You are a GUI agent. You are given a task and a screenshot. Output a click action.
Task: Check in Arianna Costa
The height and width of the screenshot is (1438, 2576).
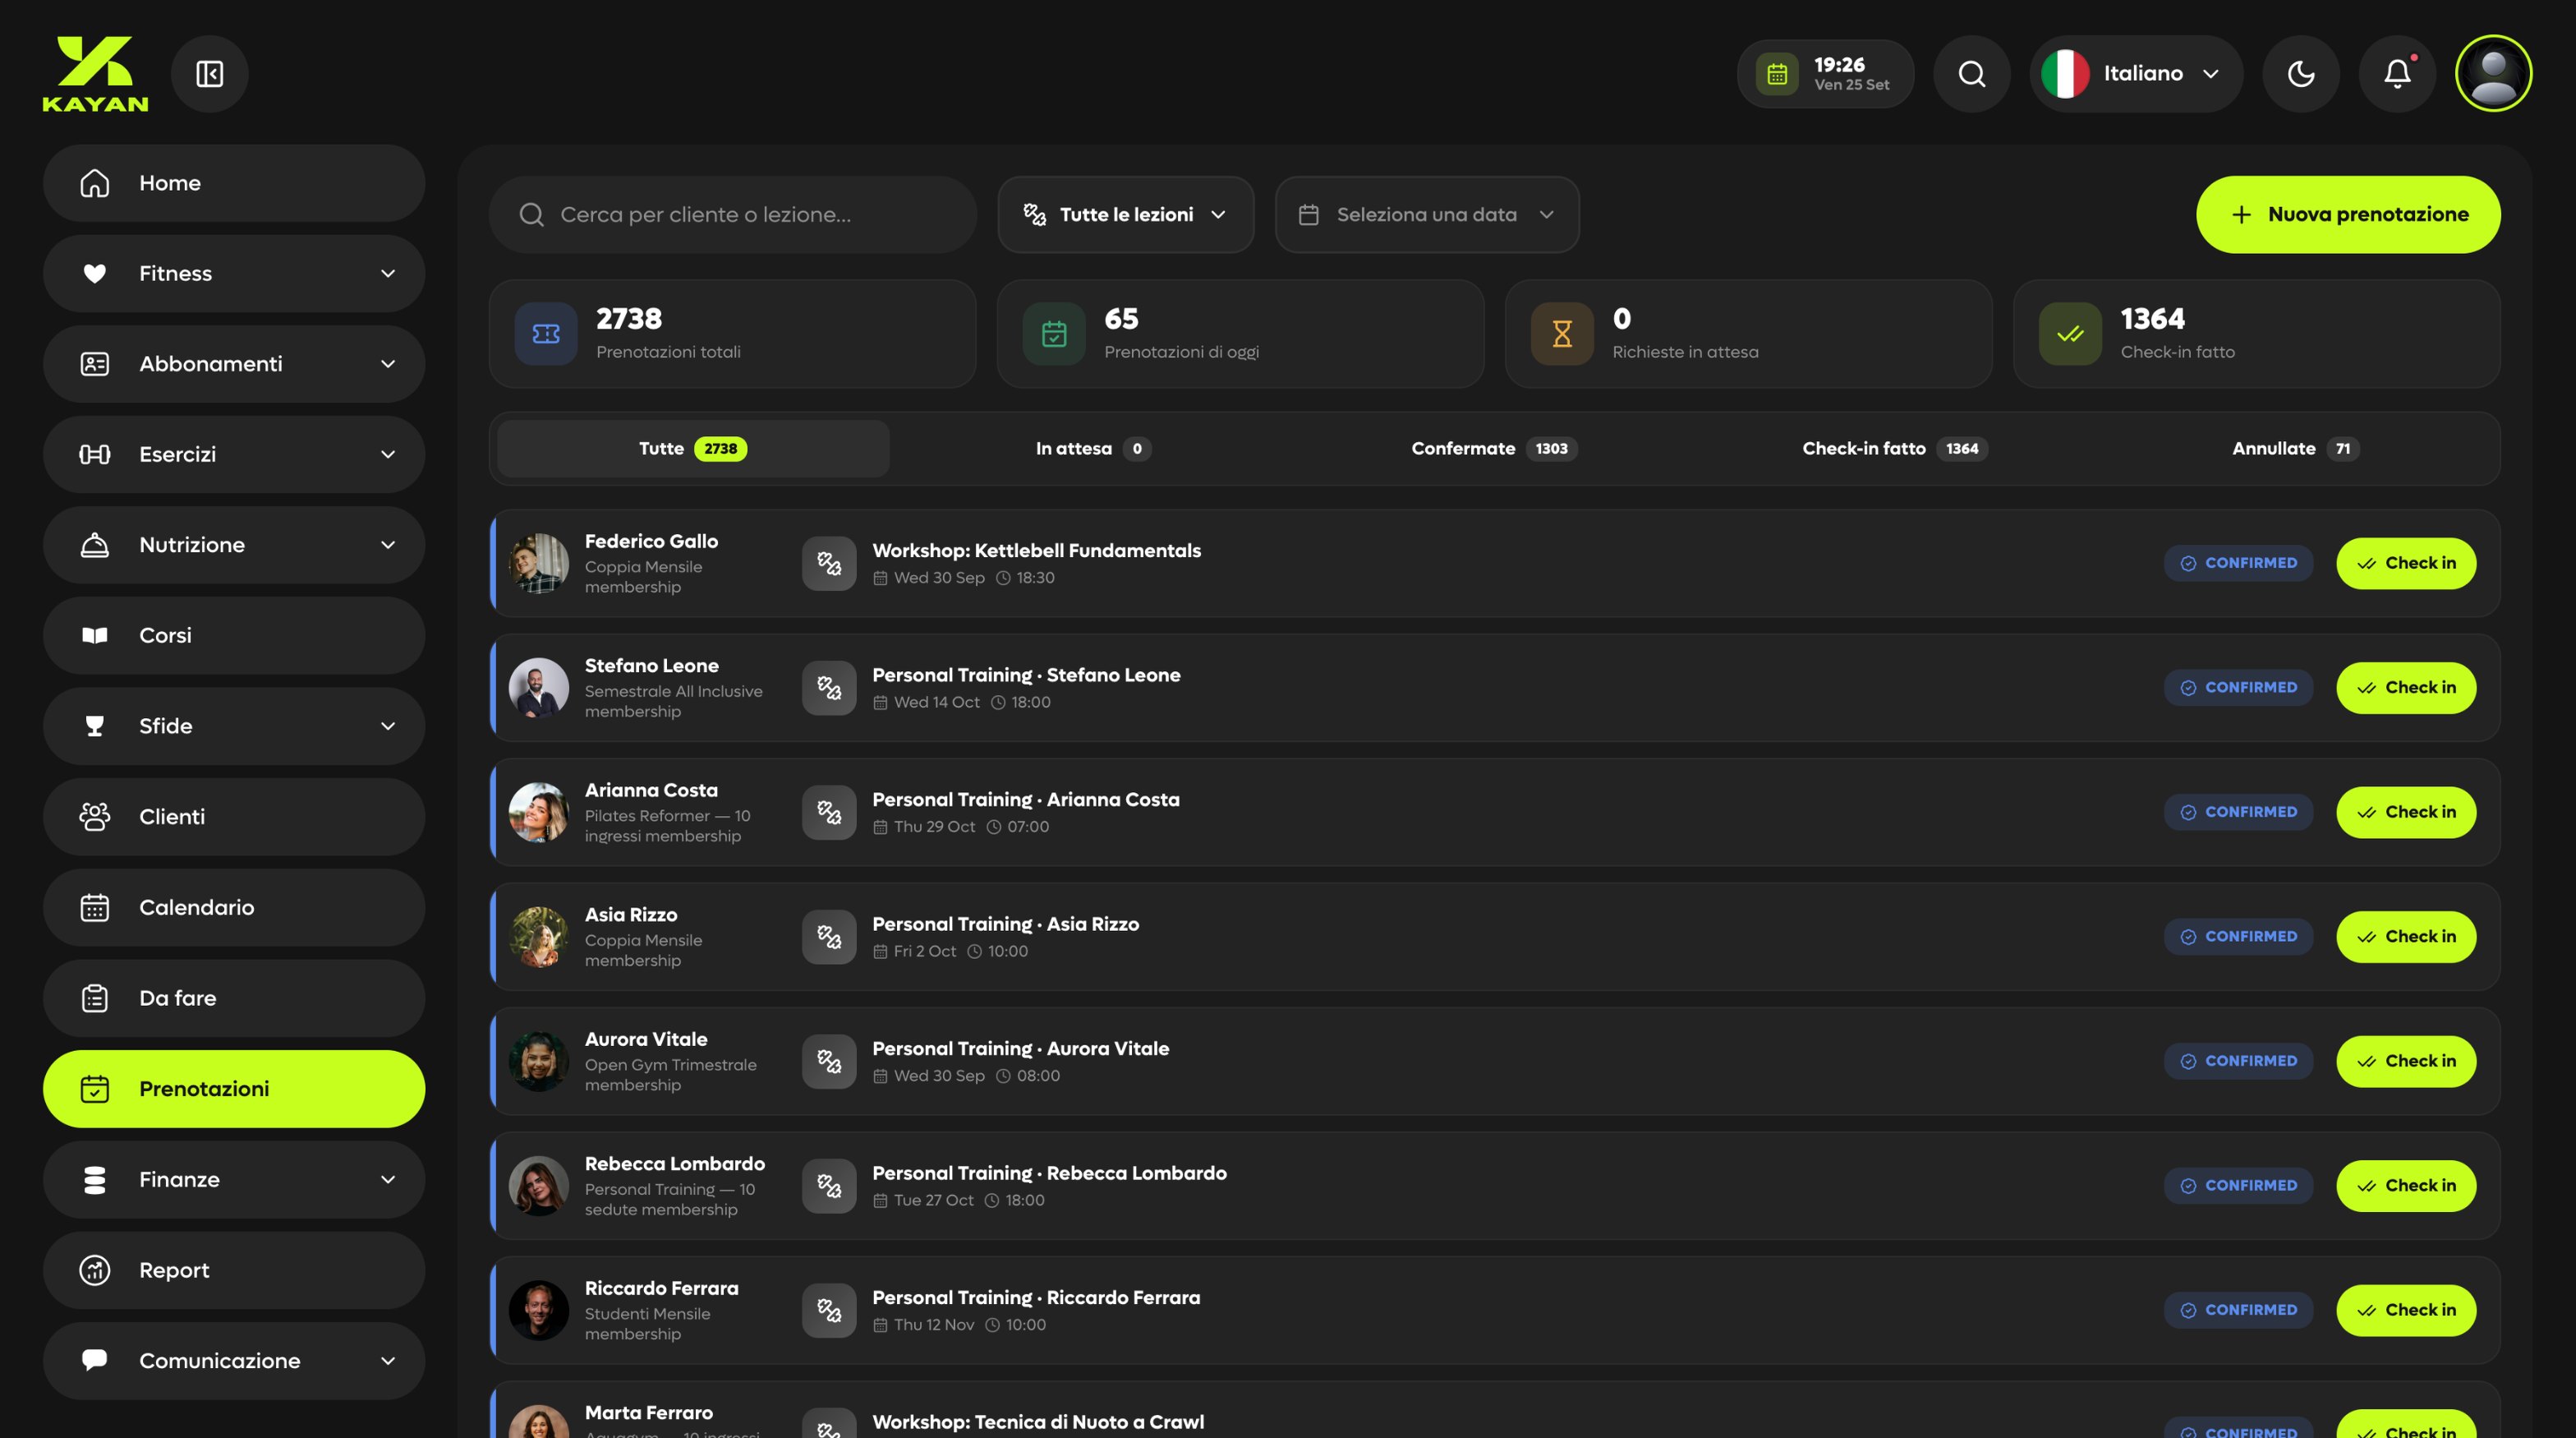click(2406, 813)
